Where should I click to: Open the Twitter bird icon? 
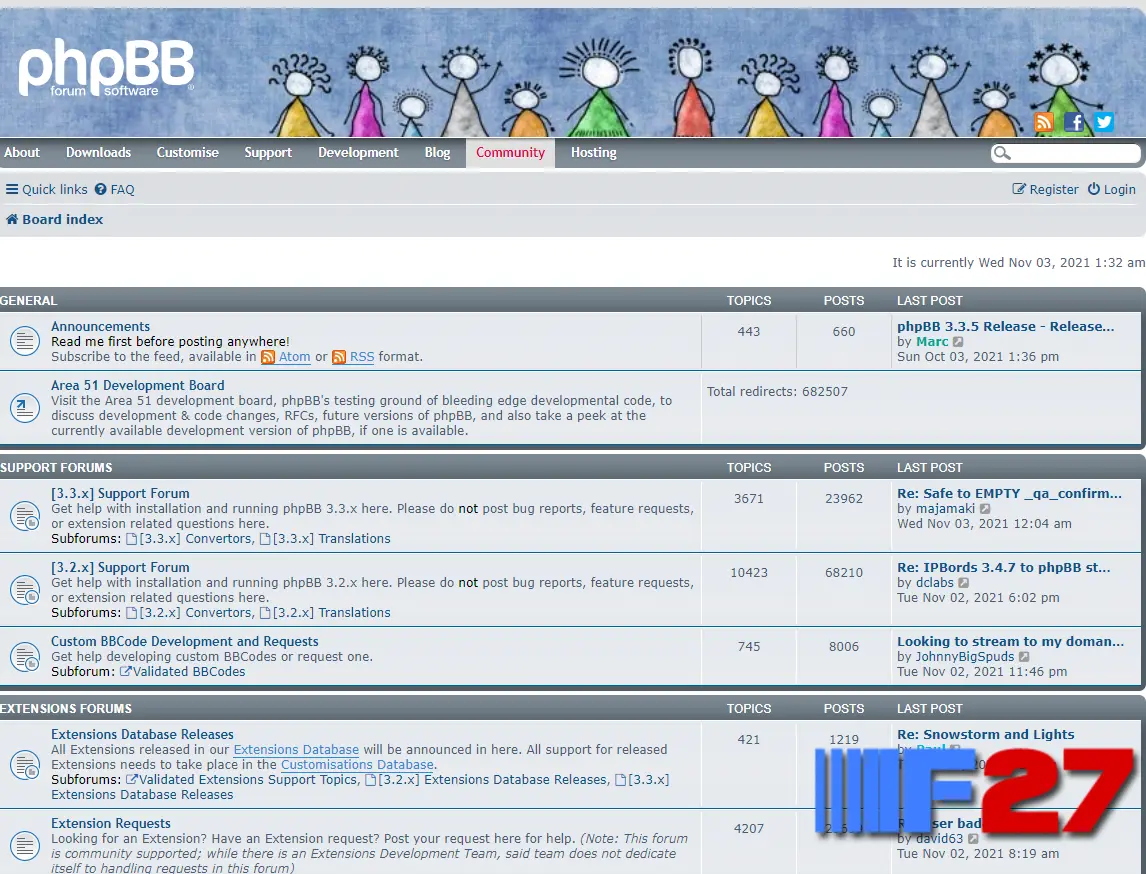tap(1104, 122)
